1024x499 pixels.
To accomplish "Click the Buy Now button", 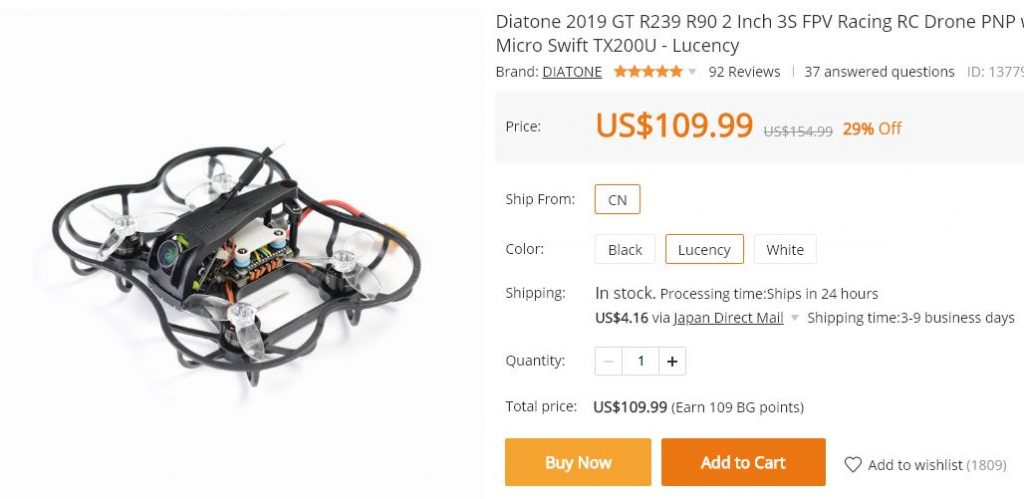I will coord(578,462).
